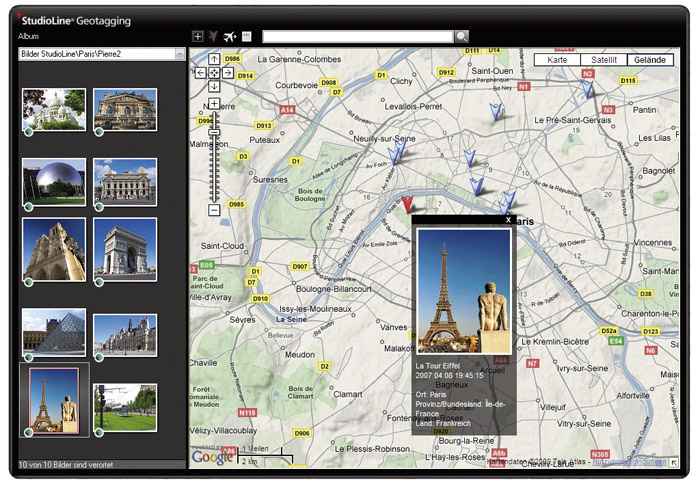This screenshot has width=700, height=484.
Task: Pan the map left with arrow button
Action: (x=200, y=73)
